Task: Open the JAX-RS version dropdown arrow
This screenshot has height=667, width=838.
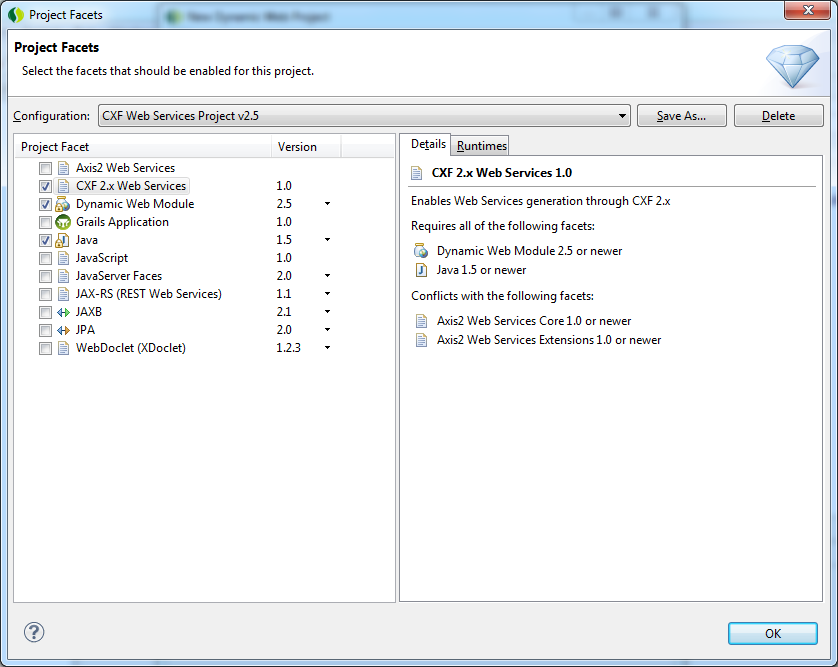Action: pos(328,293)
